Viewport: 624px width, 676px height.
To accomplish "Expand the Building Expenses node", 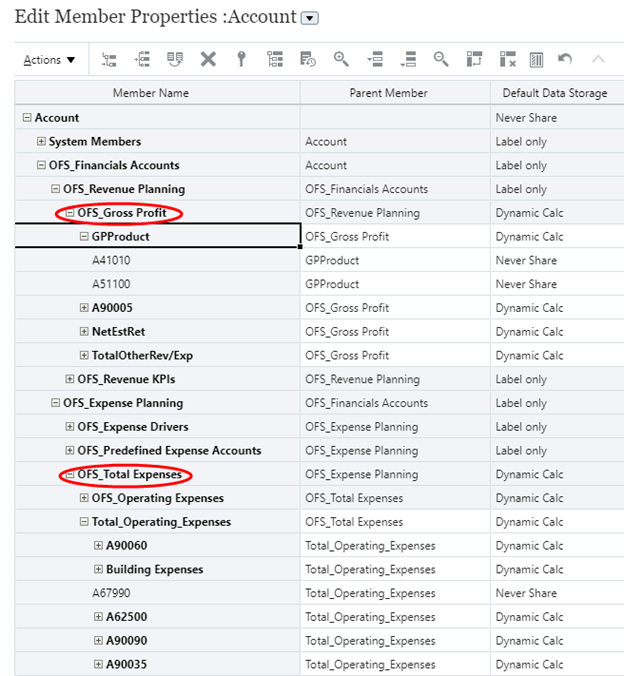I will 98,570.
